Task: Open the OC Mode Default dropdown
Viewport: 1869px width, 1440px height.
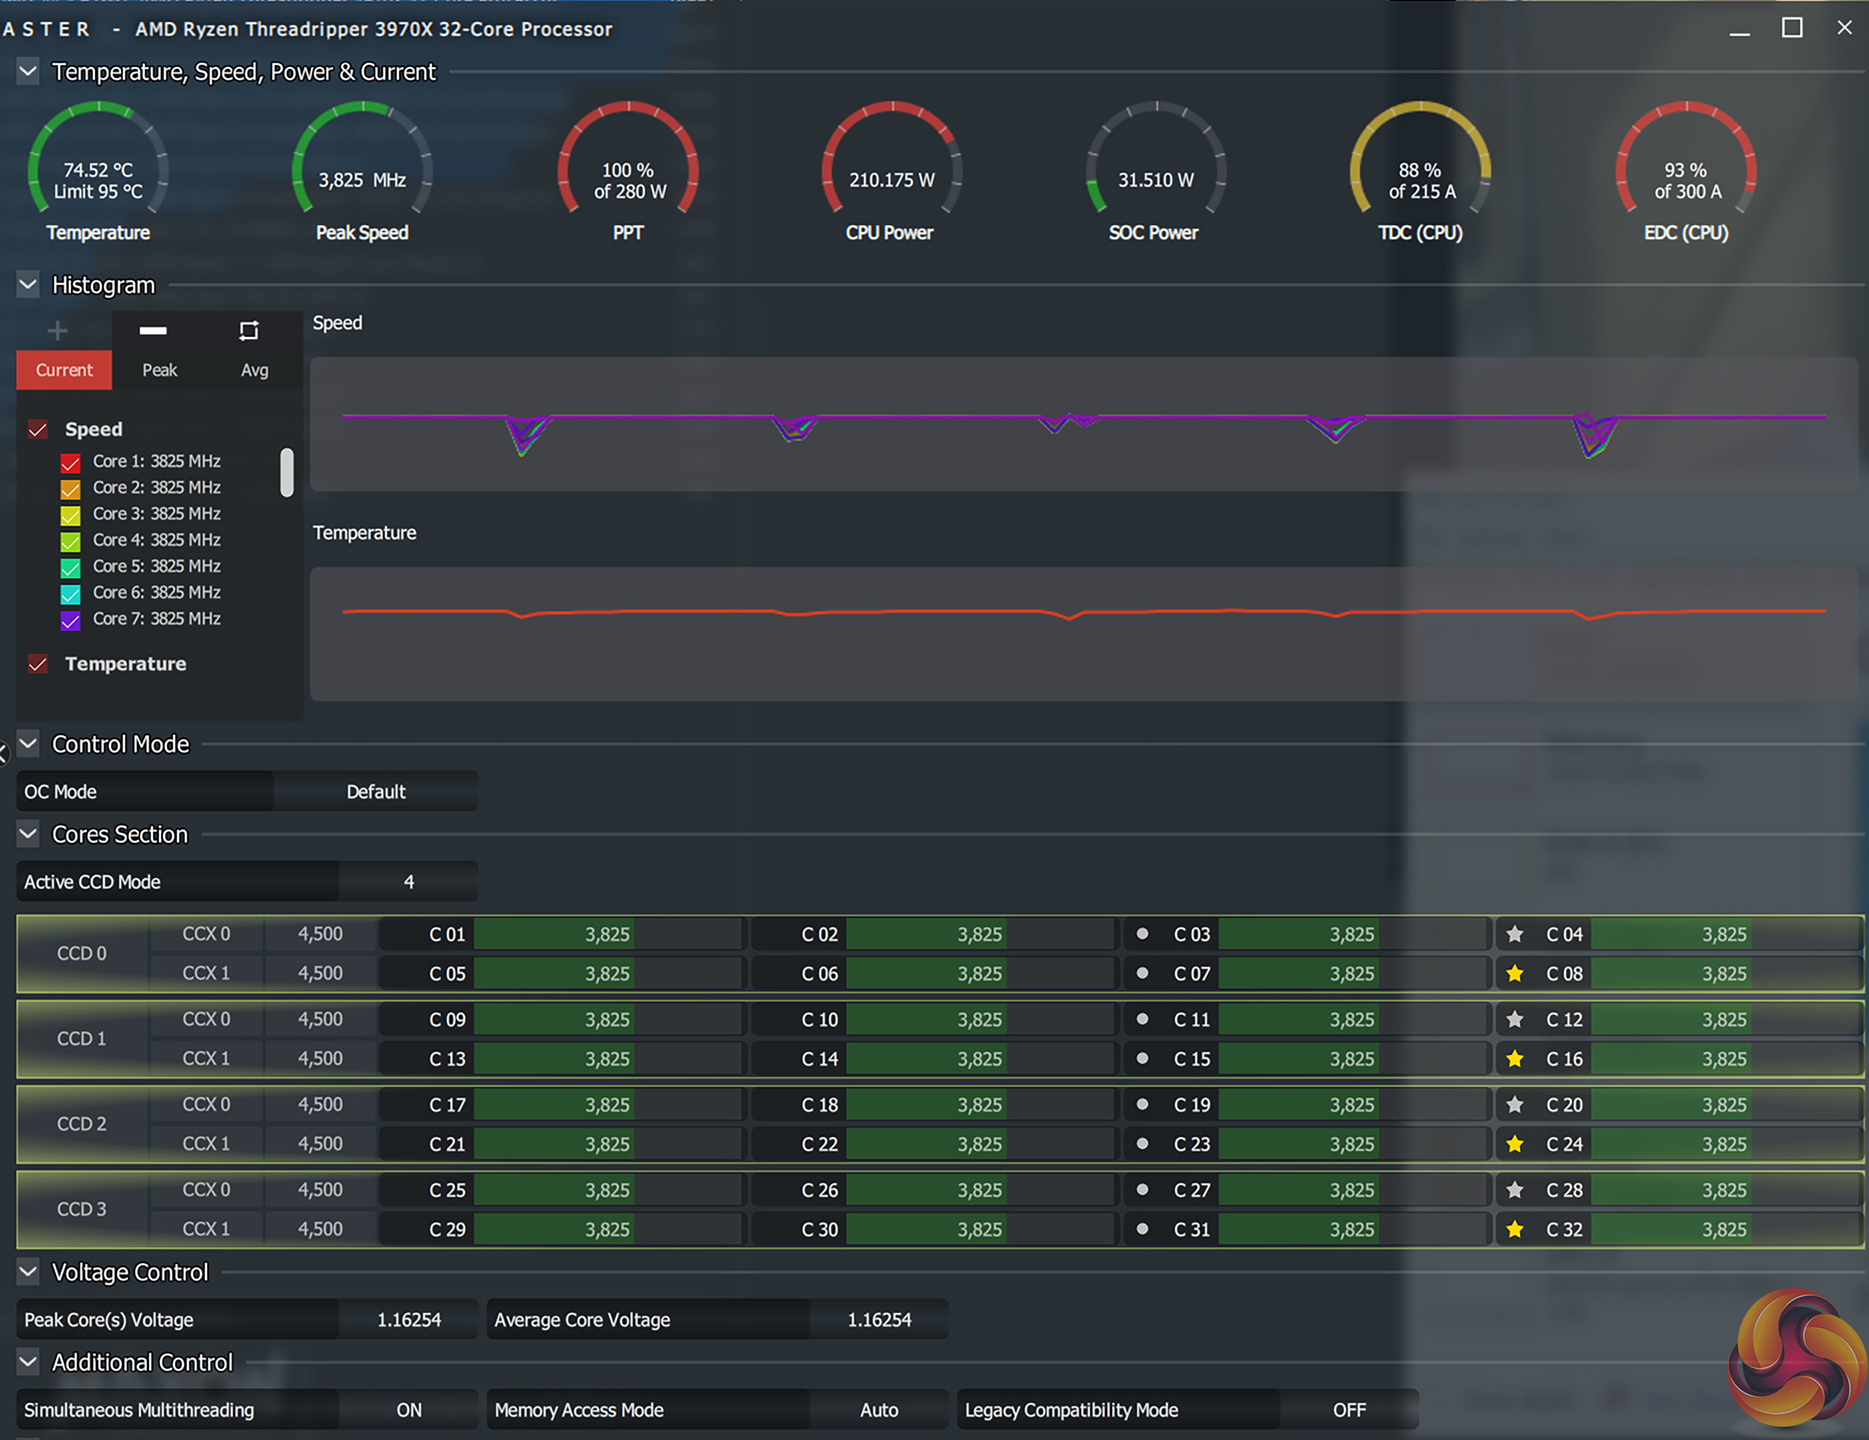Action: [376, 792]
